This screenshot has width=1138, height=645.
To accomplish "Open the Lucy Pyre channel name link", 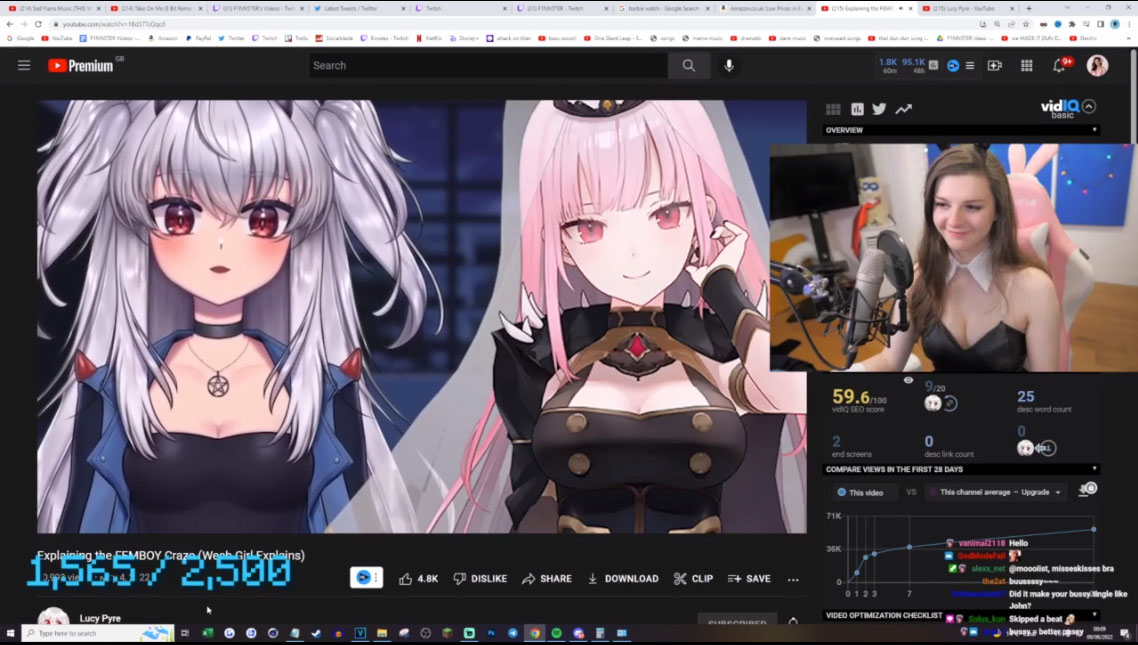I will (x=100, y=618).
